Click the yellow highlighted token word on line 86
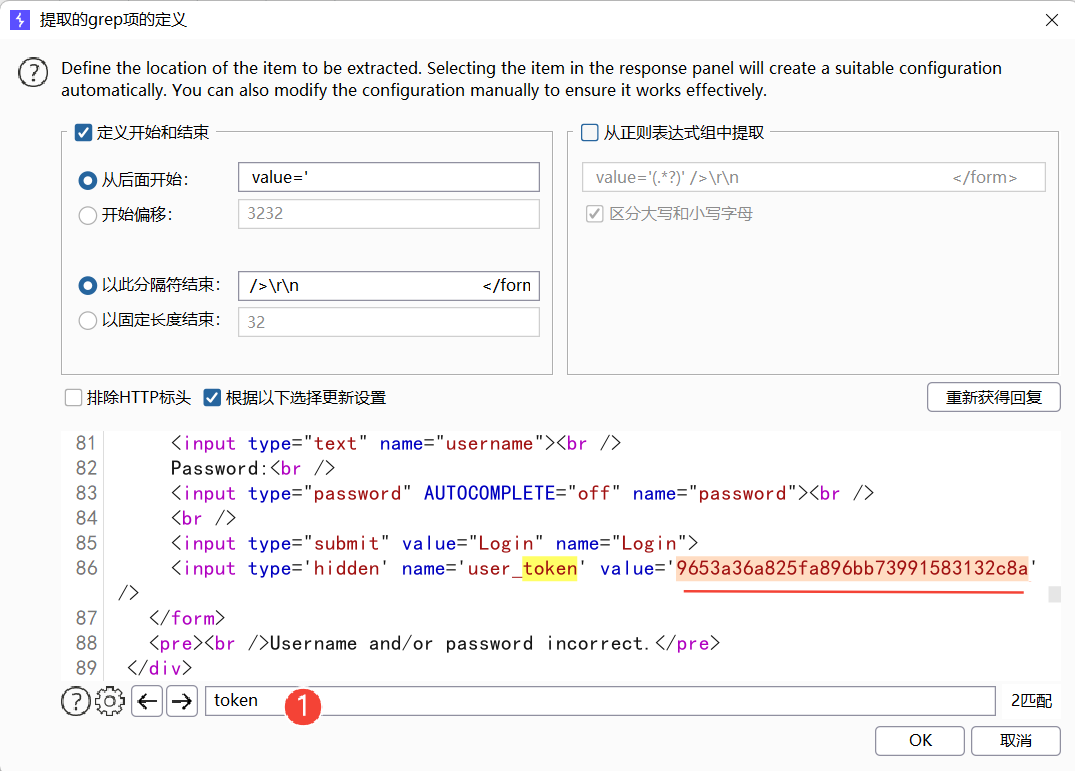Screen dimensions: 1075x771 (550, 568)
